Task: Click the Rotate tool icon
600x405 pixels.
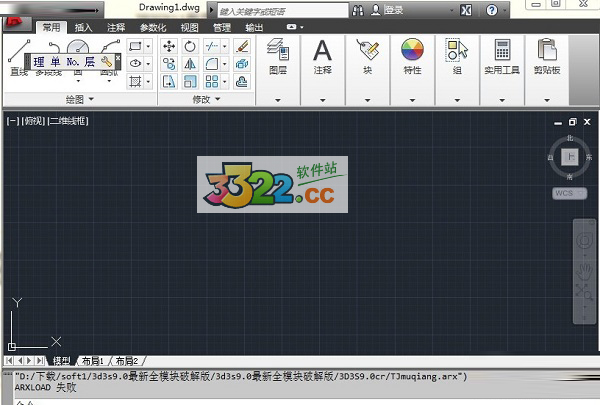Action: click(190, 46)
